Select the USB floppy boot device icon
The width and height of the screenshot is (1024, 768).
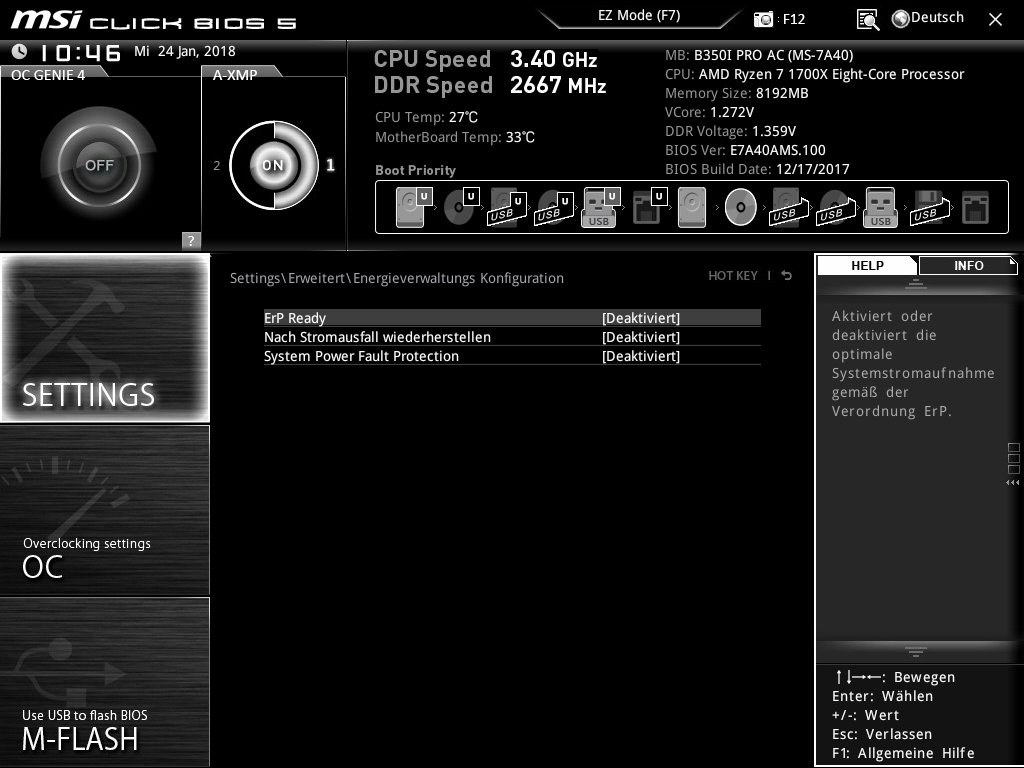click(x=930, y=207)
